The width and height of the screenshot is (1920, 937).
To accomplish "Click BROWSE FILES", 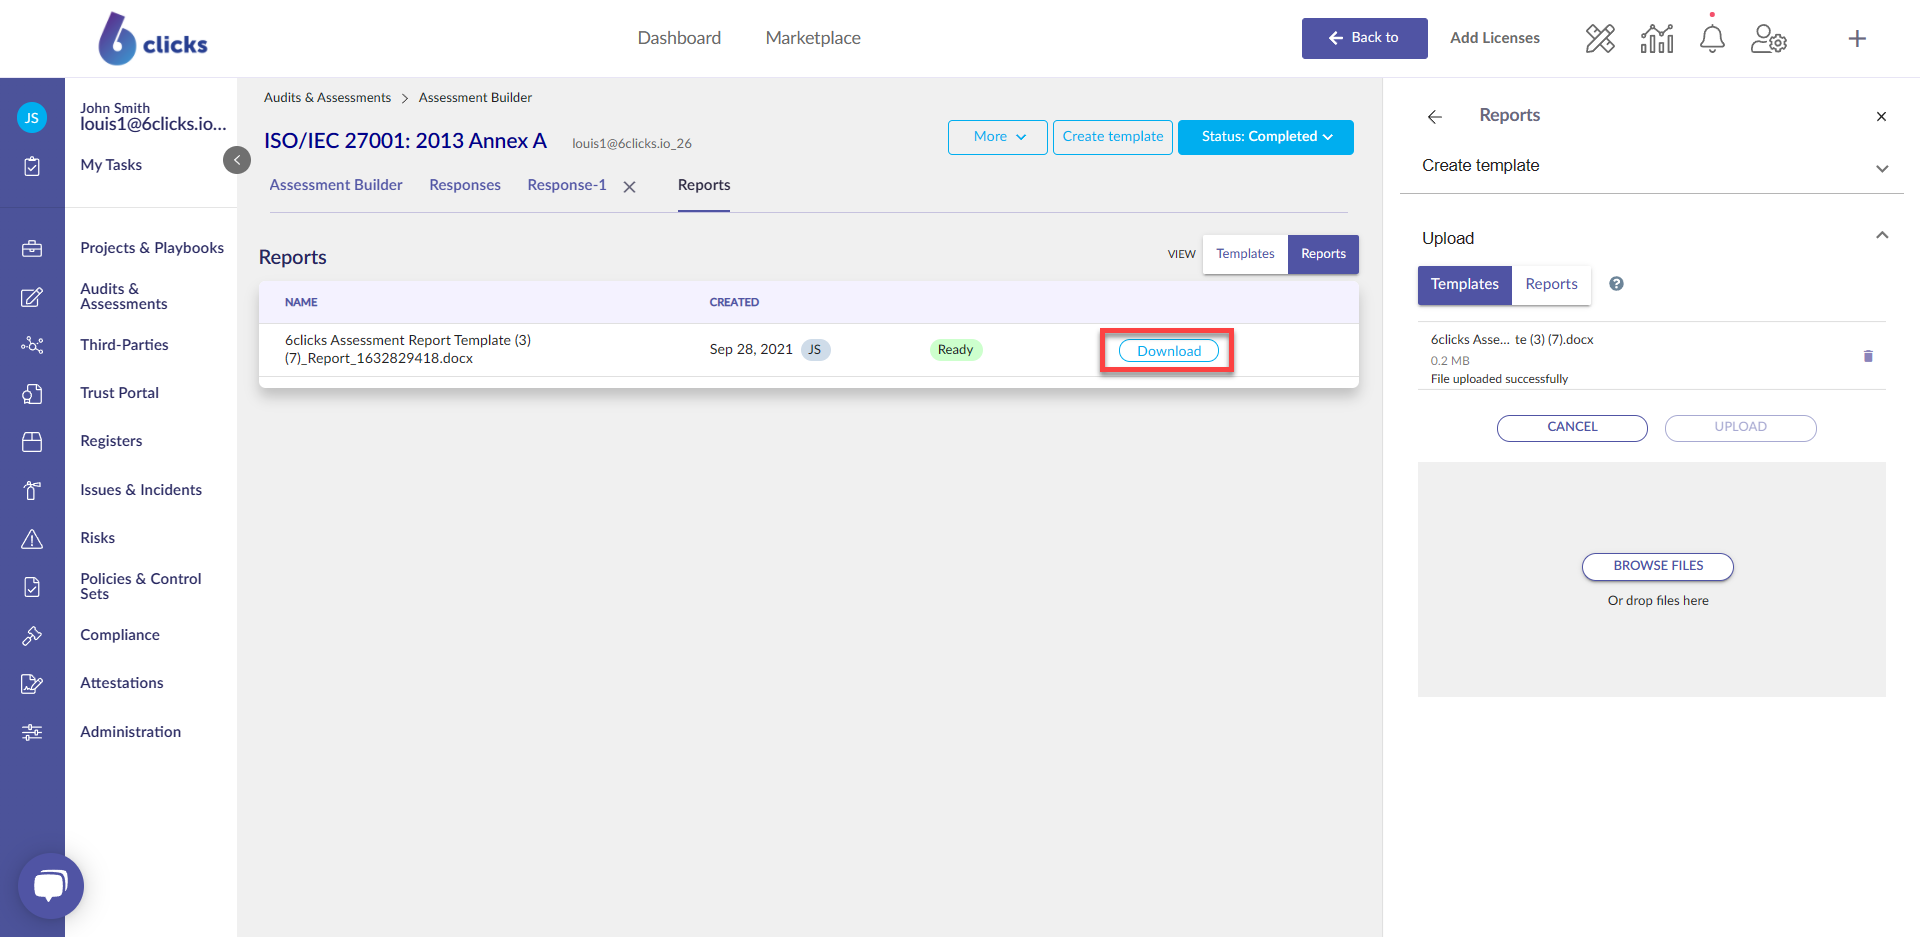I will pyautogui.click(x=1657, y=566).
